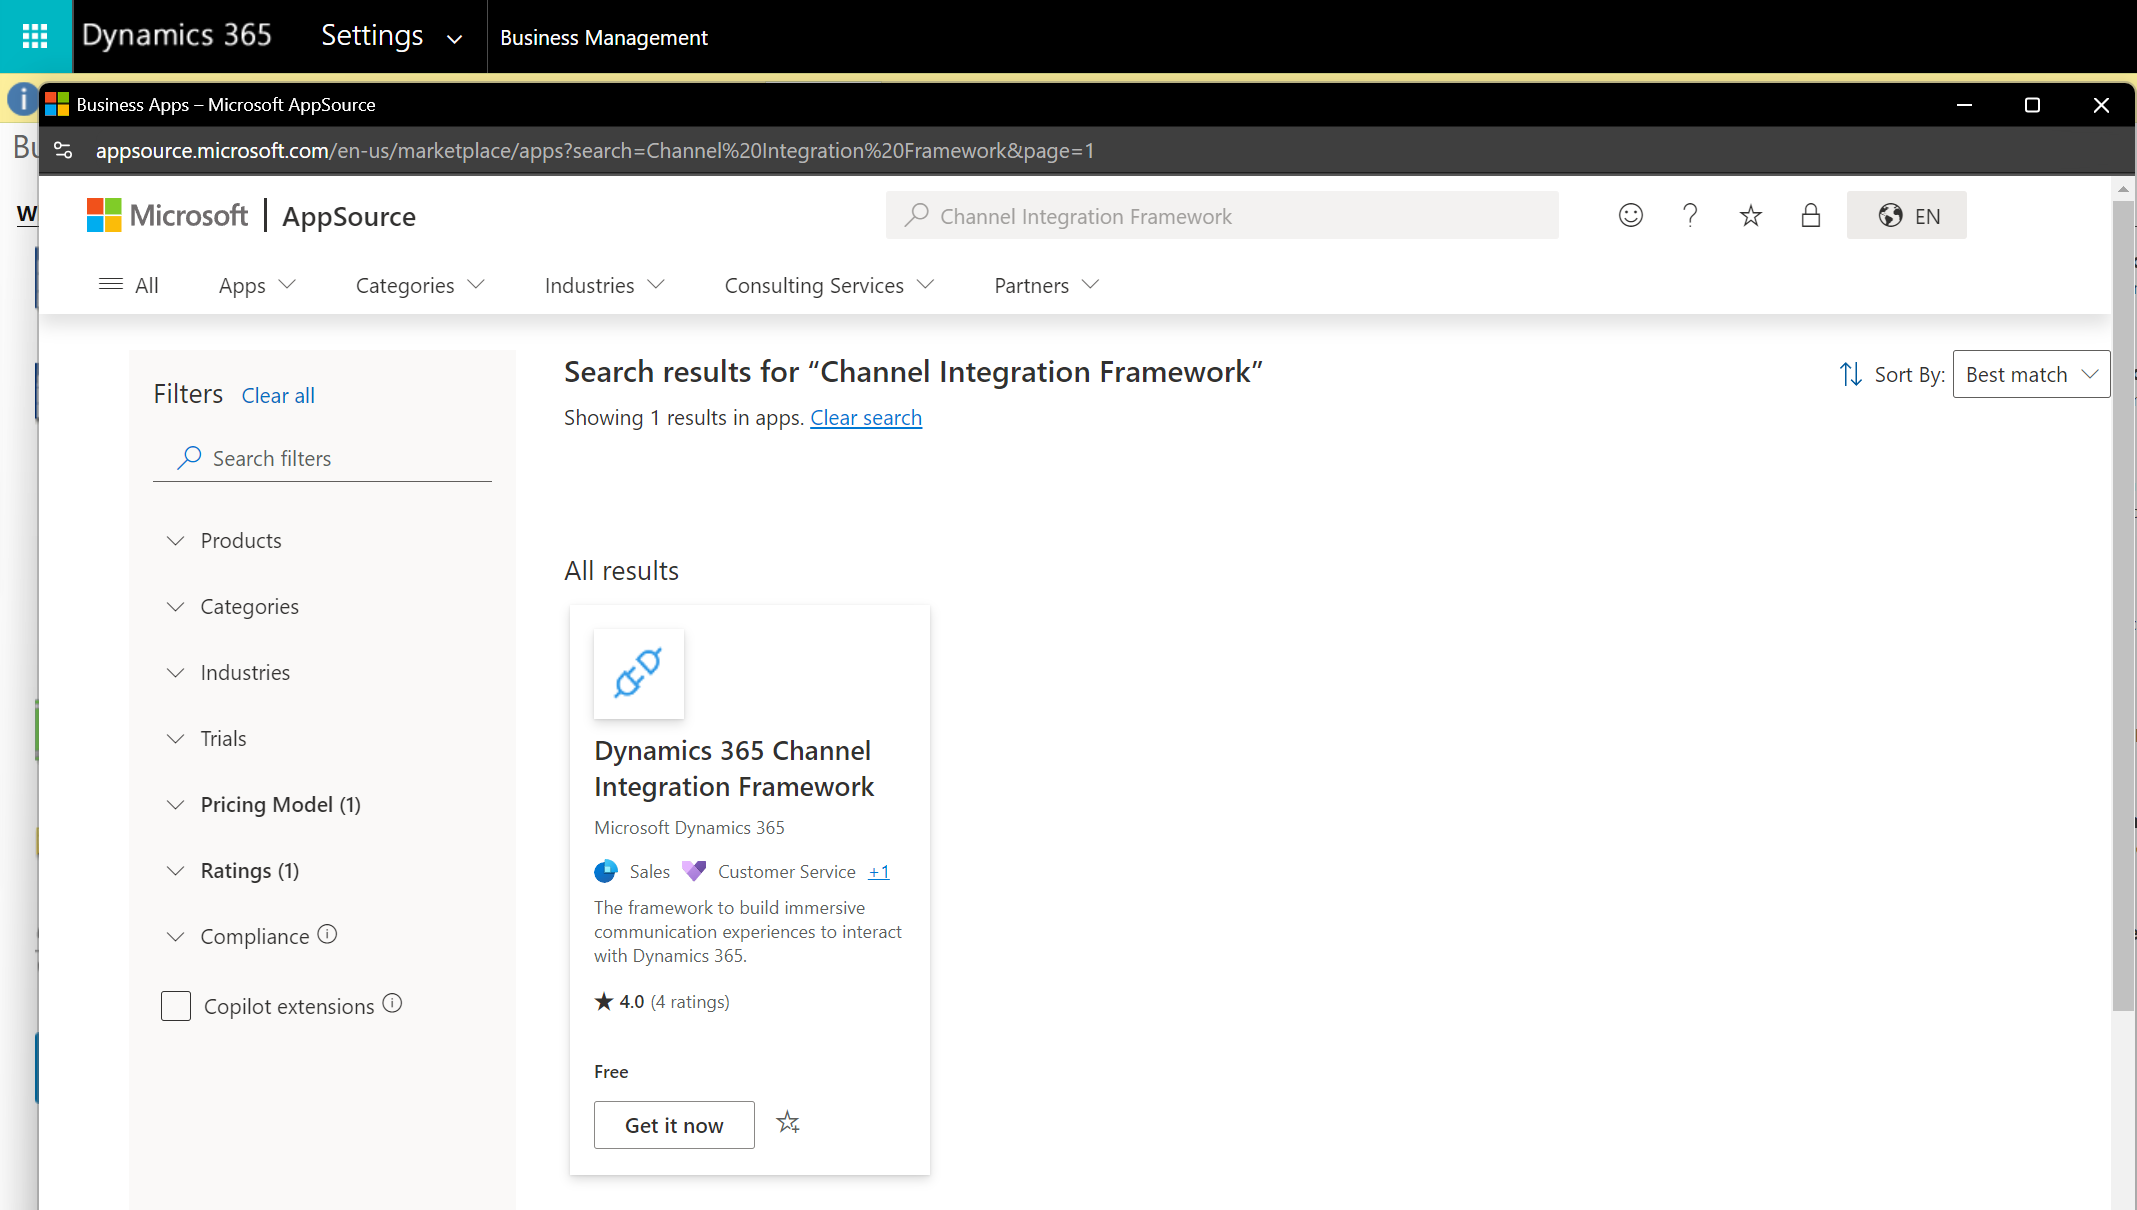Click the browser address bar URL
Screen dimensions: 2137x1210
click(x=595, y=150)
